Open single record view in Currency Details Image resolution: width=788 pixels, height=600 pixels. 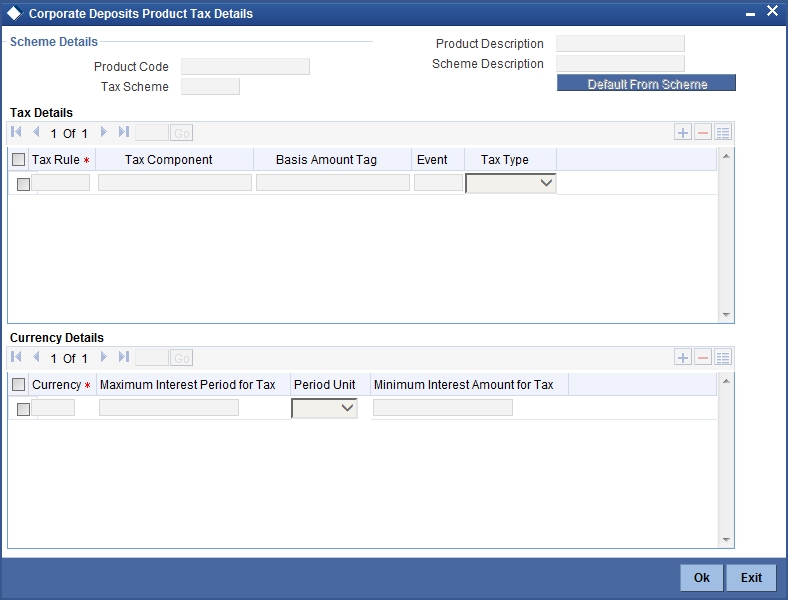(723, 358)
